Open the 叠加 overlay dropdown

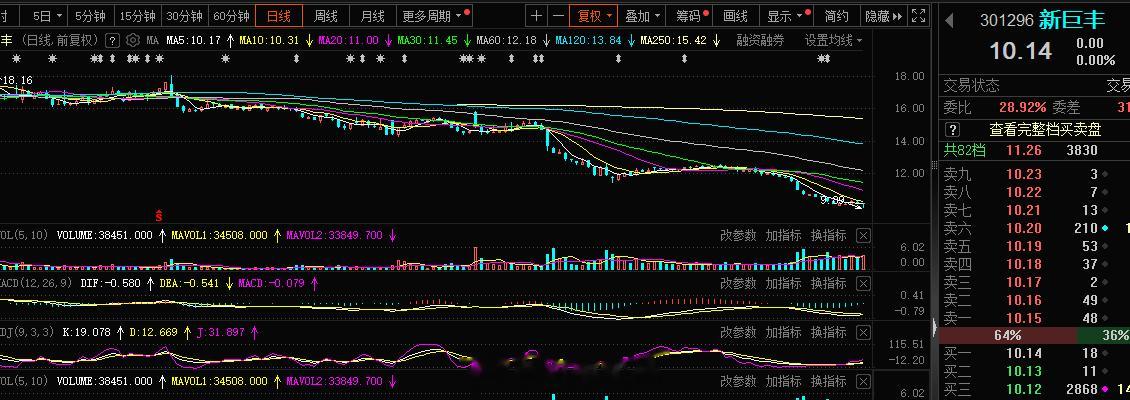[x=642, y=16]
